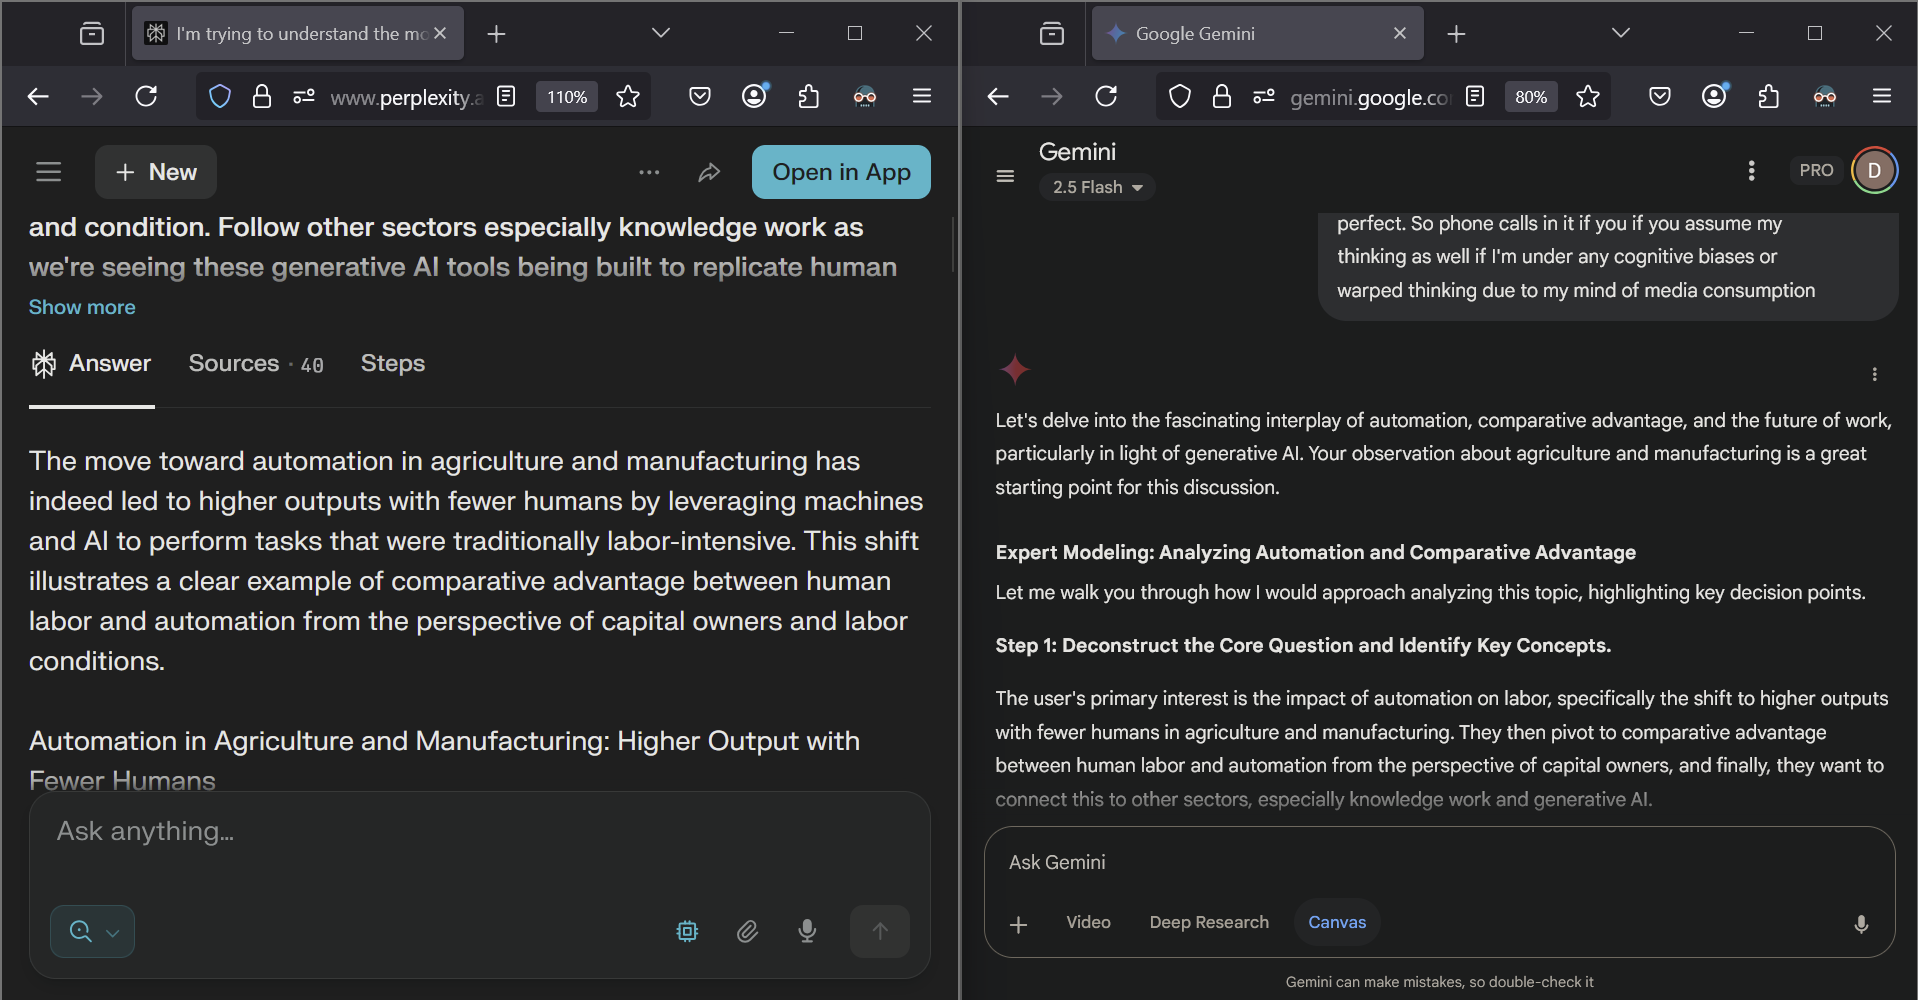The height and width of the screenshot is (1000, 1918).
Task: Open the Perplexity search mode dropdown
Action: tap(93, 932)
